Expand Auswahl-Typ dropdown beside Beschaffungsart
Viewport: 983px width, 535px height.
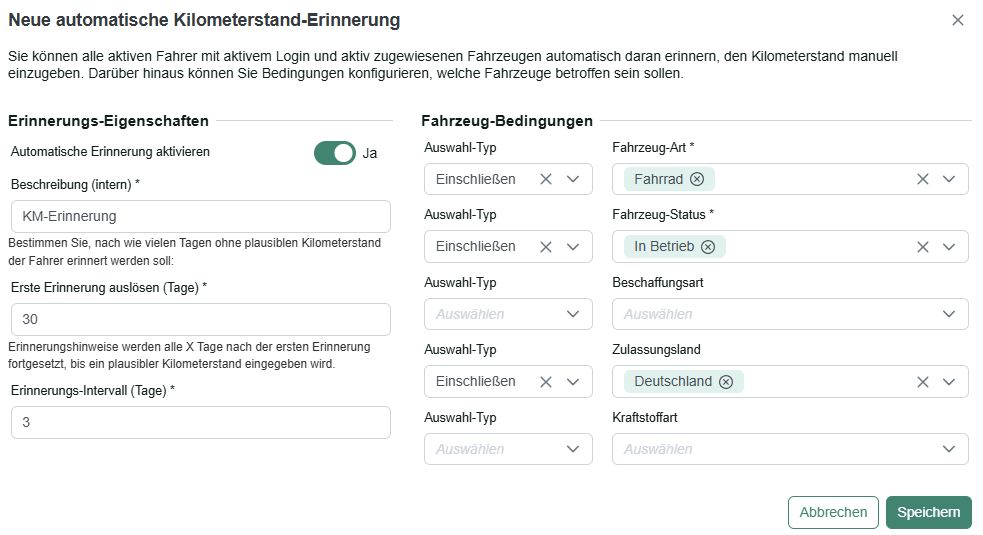(x=508, y=314)
